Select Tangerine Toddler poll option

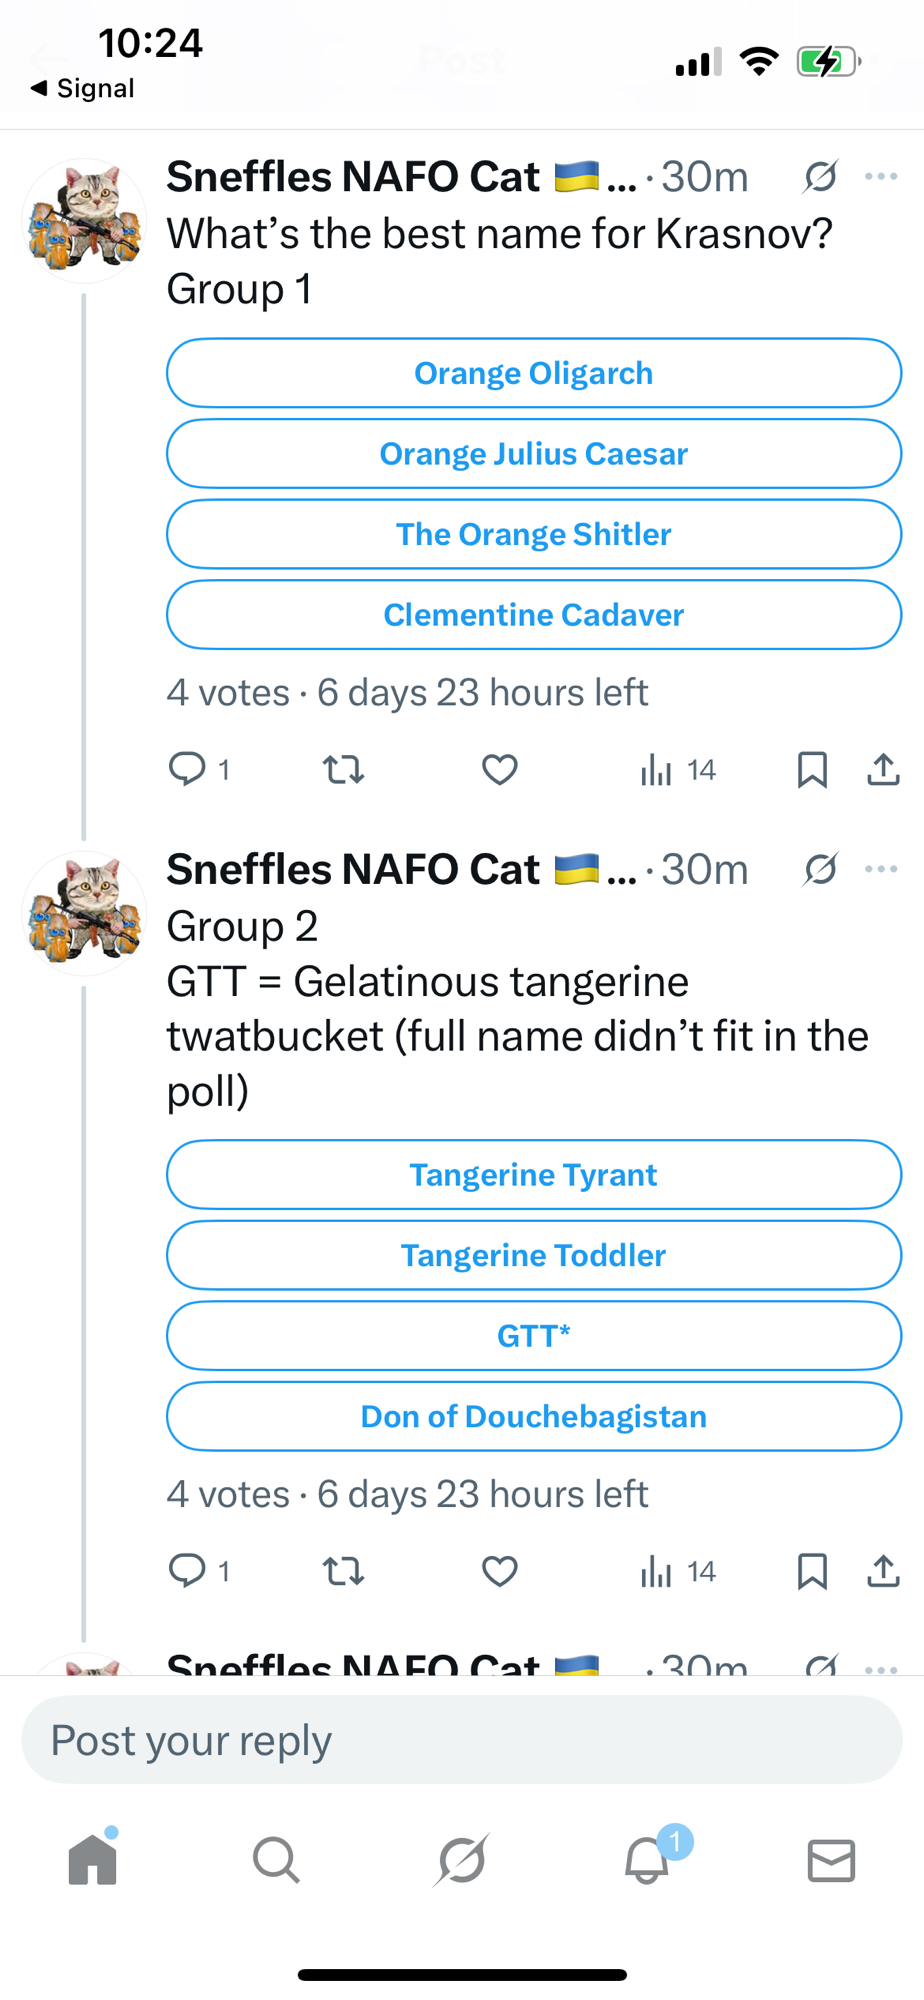pyautogui.click(x=533, y=1255)
